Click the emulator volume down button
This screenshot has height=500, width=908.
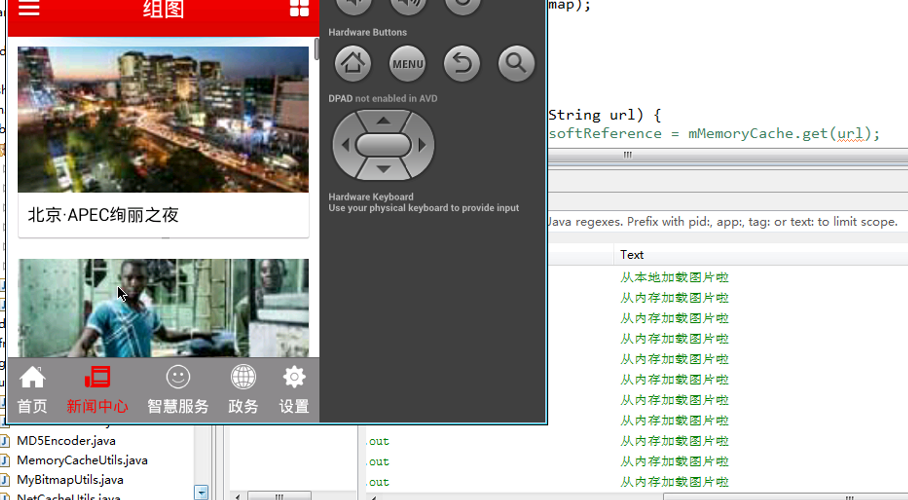(x=353, y=5)
